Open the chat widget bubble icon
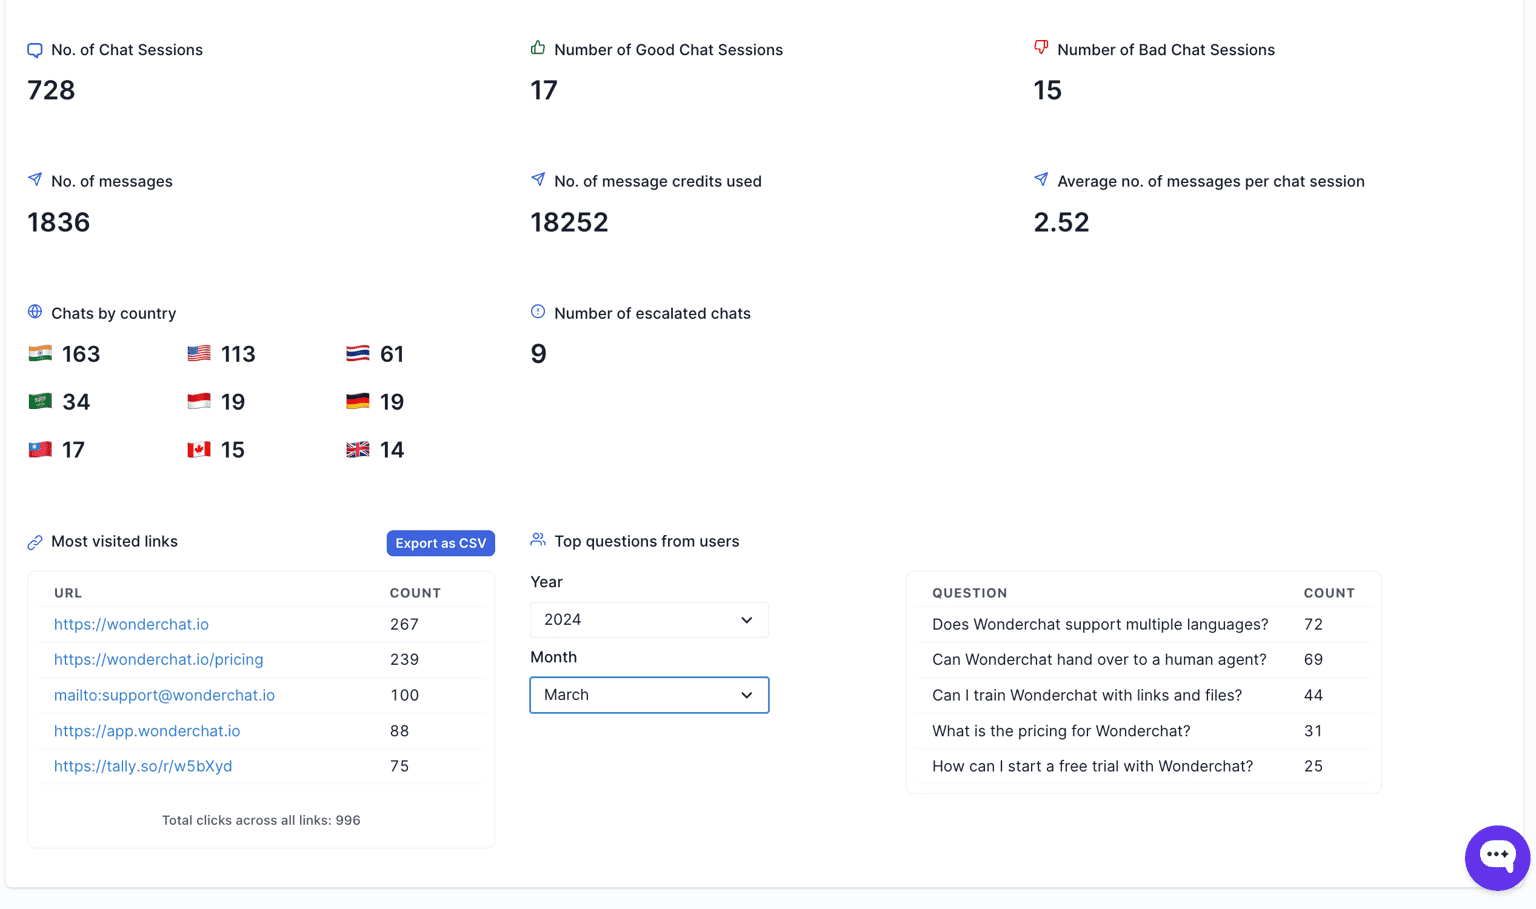Image resolution: width=1536 pixels, height=909 pixels. (1497, 857)
